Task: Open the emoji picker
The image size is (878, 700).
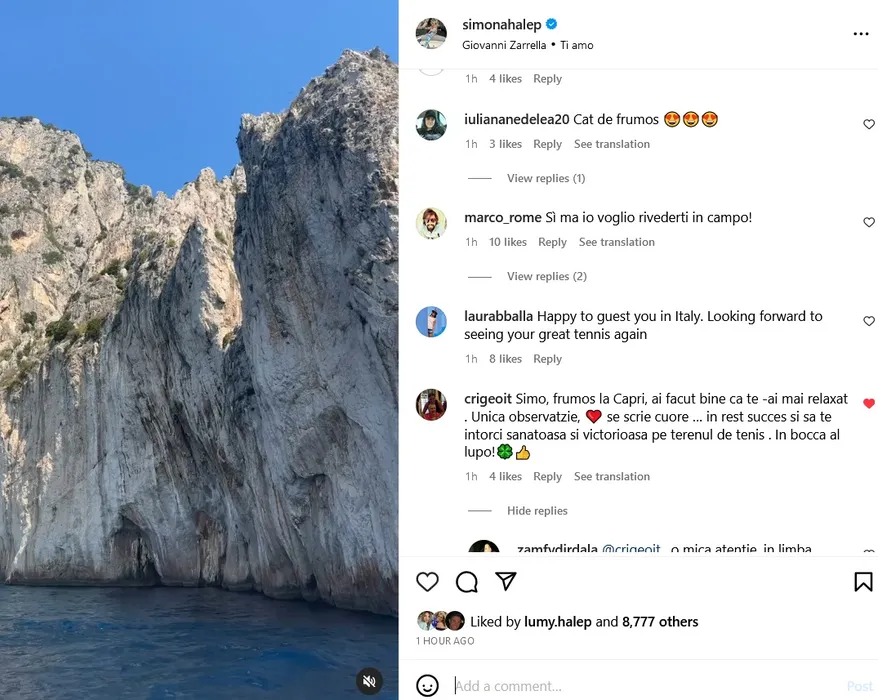Action: click(x=427, y=686)
